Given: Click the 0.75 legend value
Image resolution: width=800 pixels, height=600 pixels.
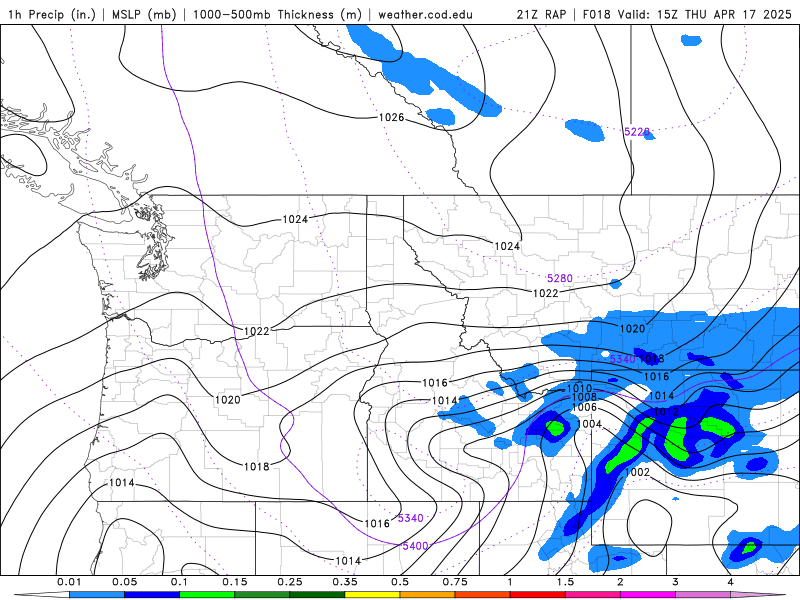Looking at the screenshot, I should [455, 582].
